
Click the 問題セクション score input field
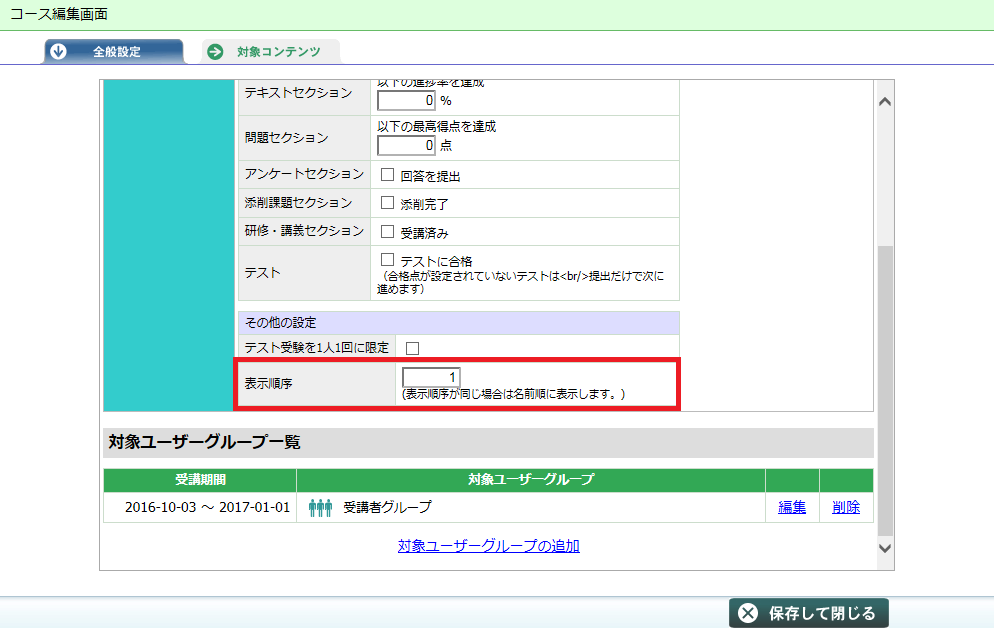[406, 145]
